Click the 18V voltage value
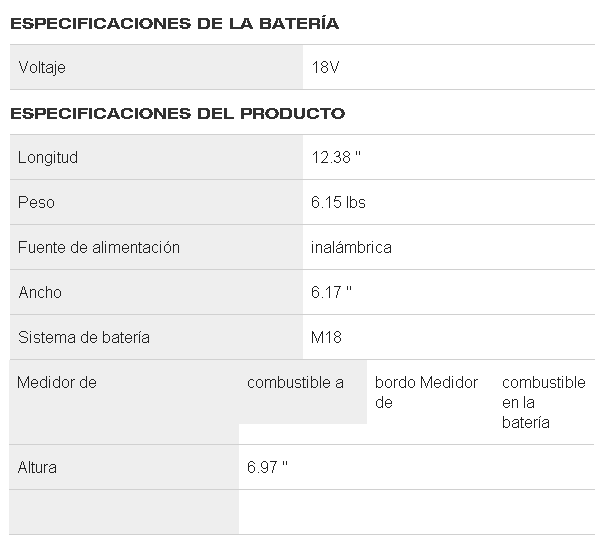 tap(327, 68)
